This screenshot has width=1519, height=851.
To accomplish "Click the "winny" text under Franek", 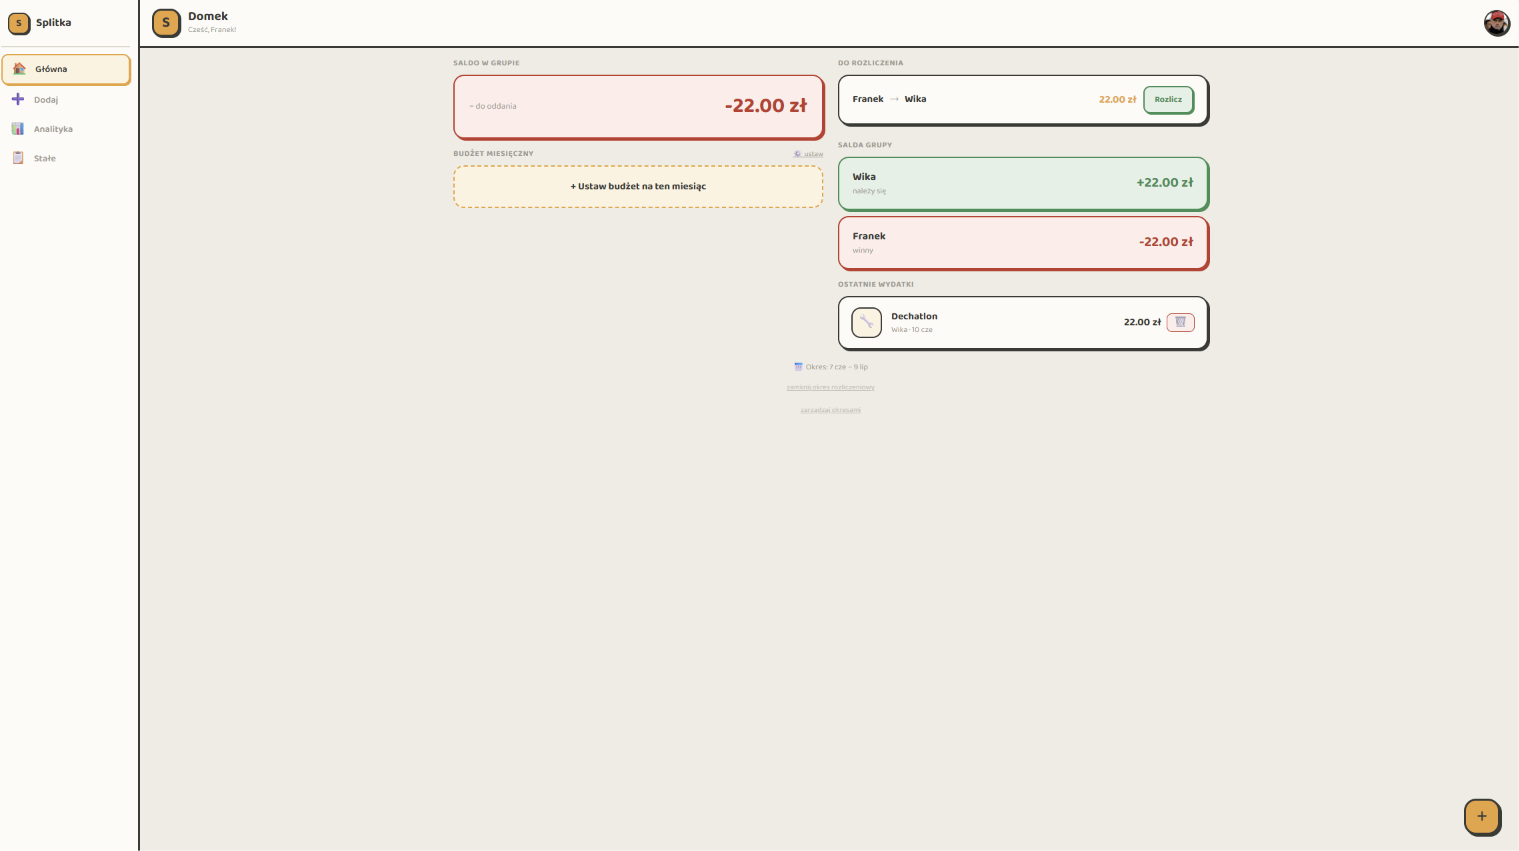I will (863, 251).
